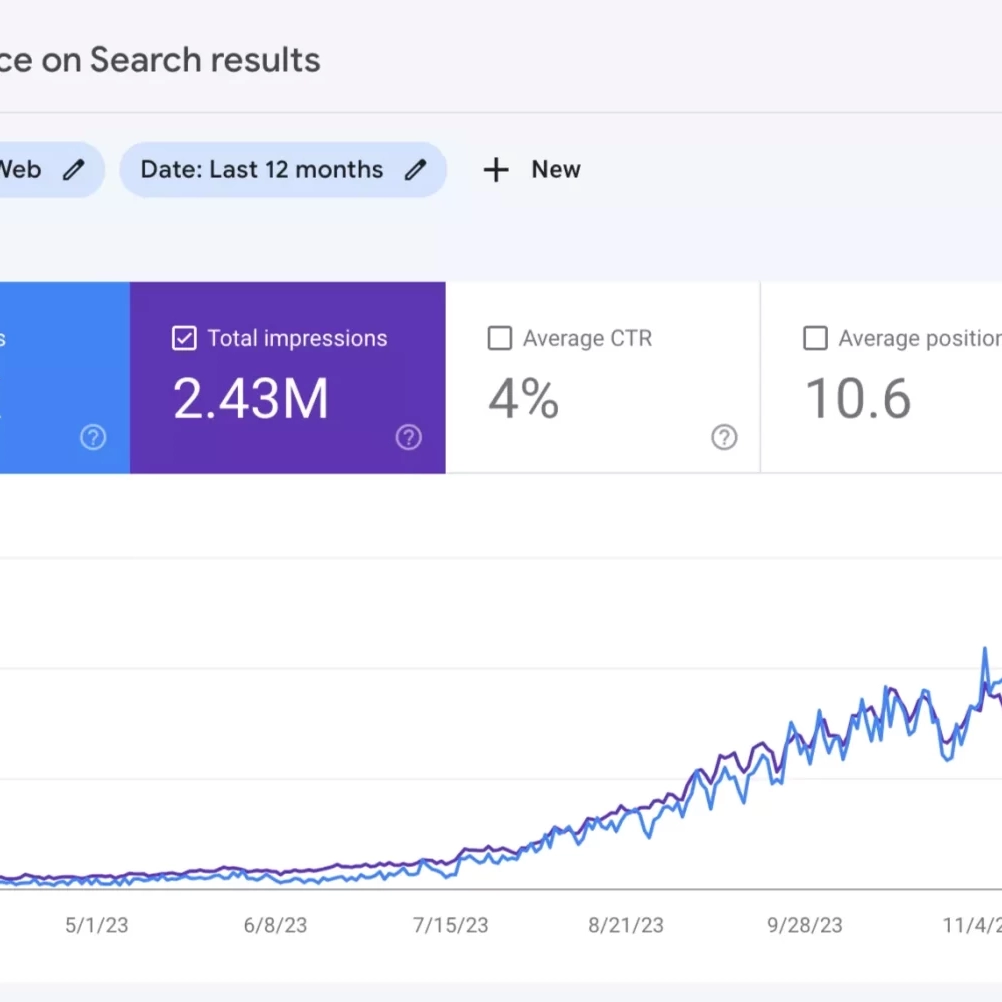This screenshot has height=1002, width=1002.
Task: Open help icon on blue clicks card
Action: click(93, 437)
